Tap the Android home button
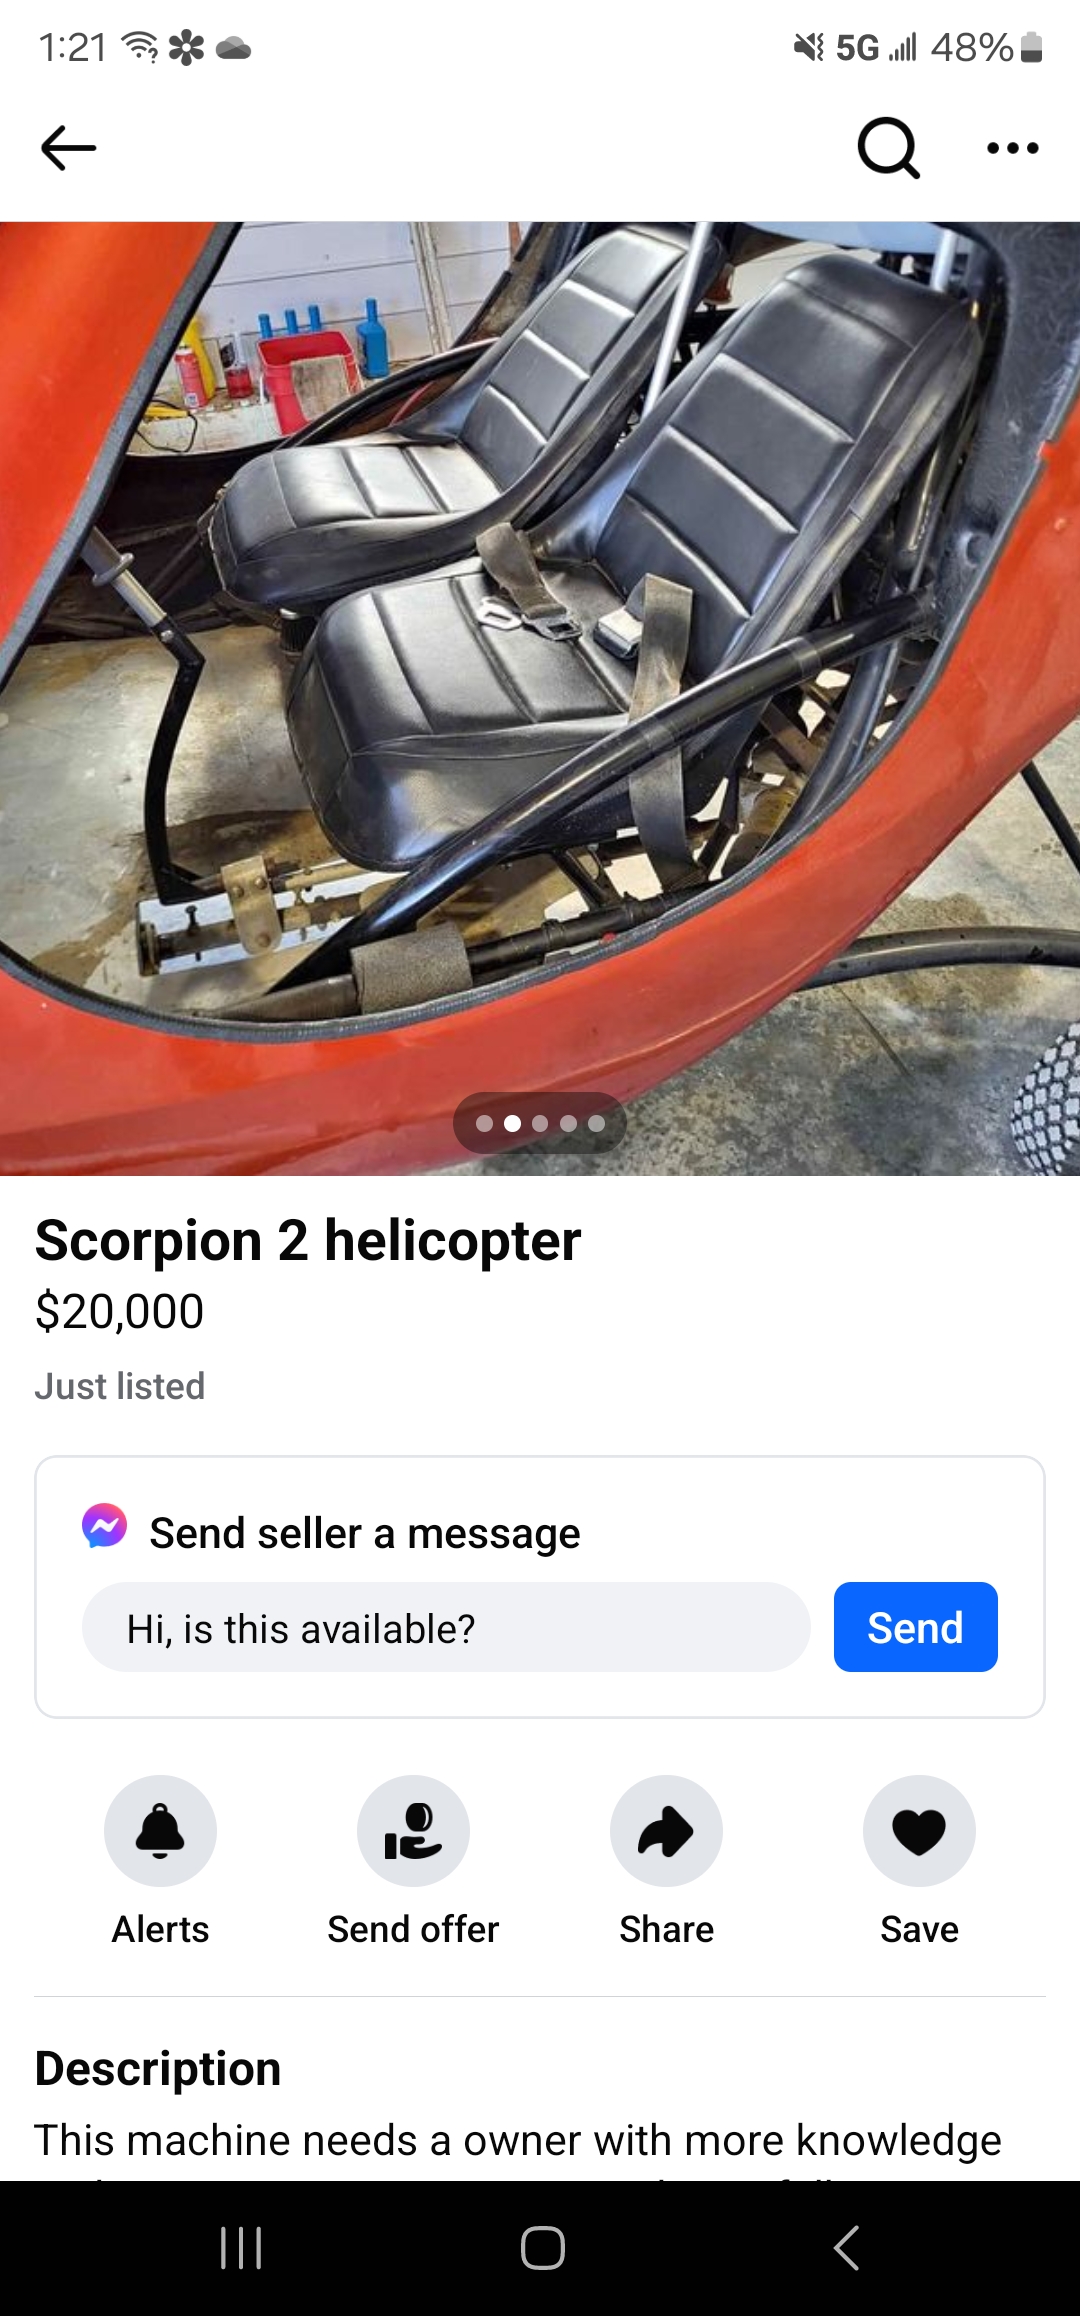This screenshot has height=2316, width=1080. click(542, 2248)
